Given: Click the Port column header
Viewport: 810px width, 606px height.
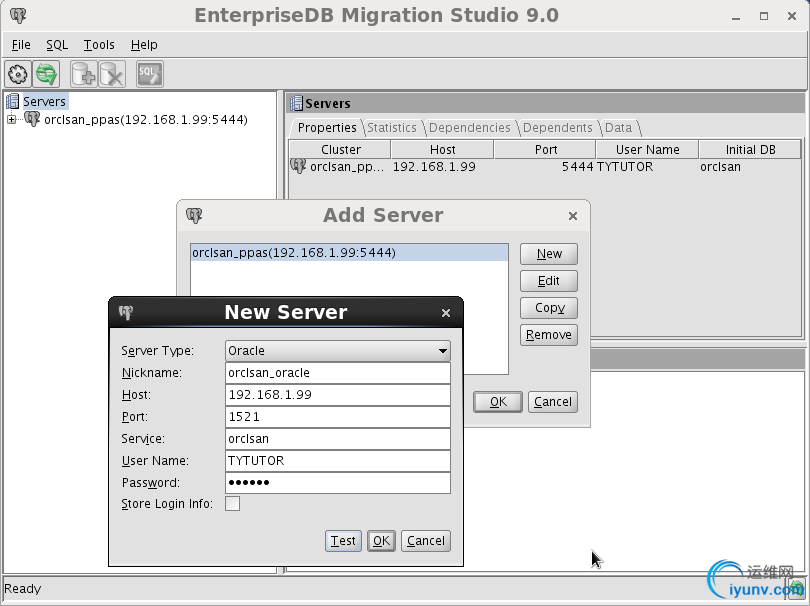Looking at the screenshot, I should point(546,150).
